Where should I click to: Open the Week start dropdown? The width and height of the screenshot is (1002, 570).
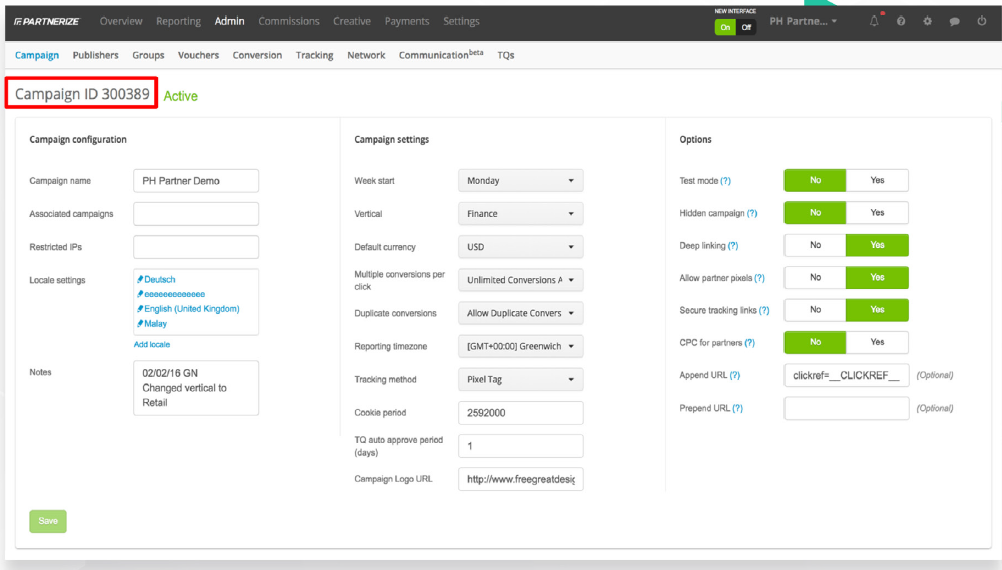coord(520,181)
